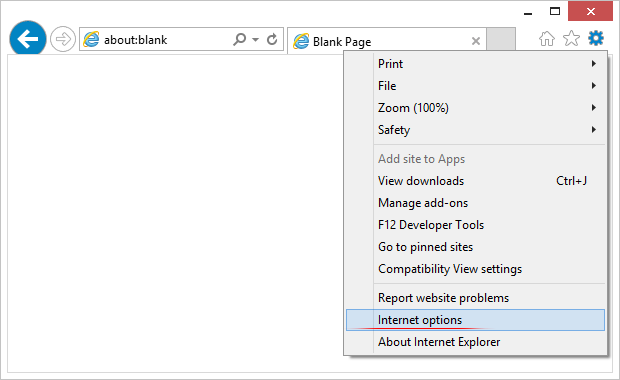Click the Internet Explorer icon in address bar
The width and height of the screenshot is (620, 380).
pyautogui.click(x=91, y=40)
